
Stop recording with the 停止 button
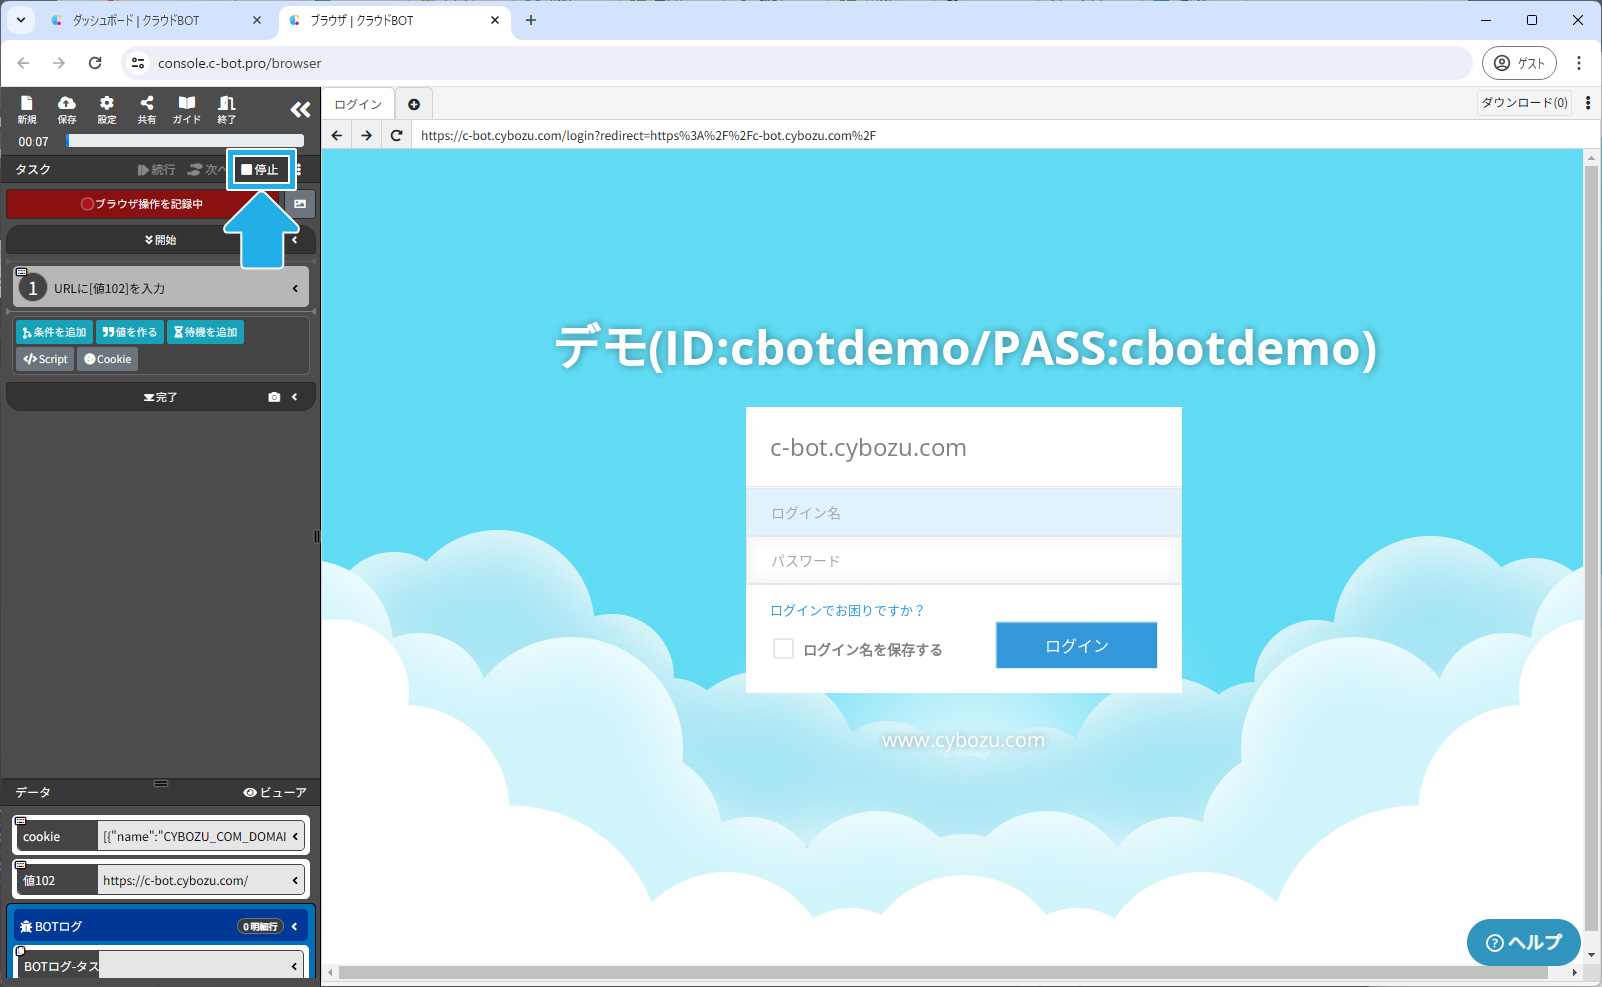point(261,170)
